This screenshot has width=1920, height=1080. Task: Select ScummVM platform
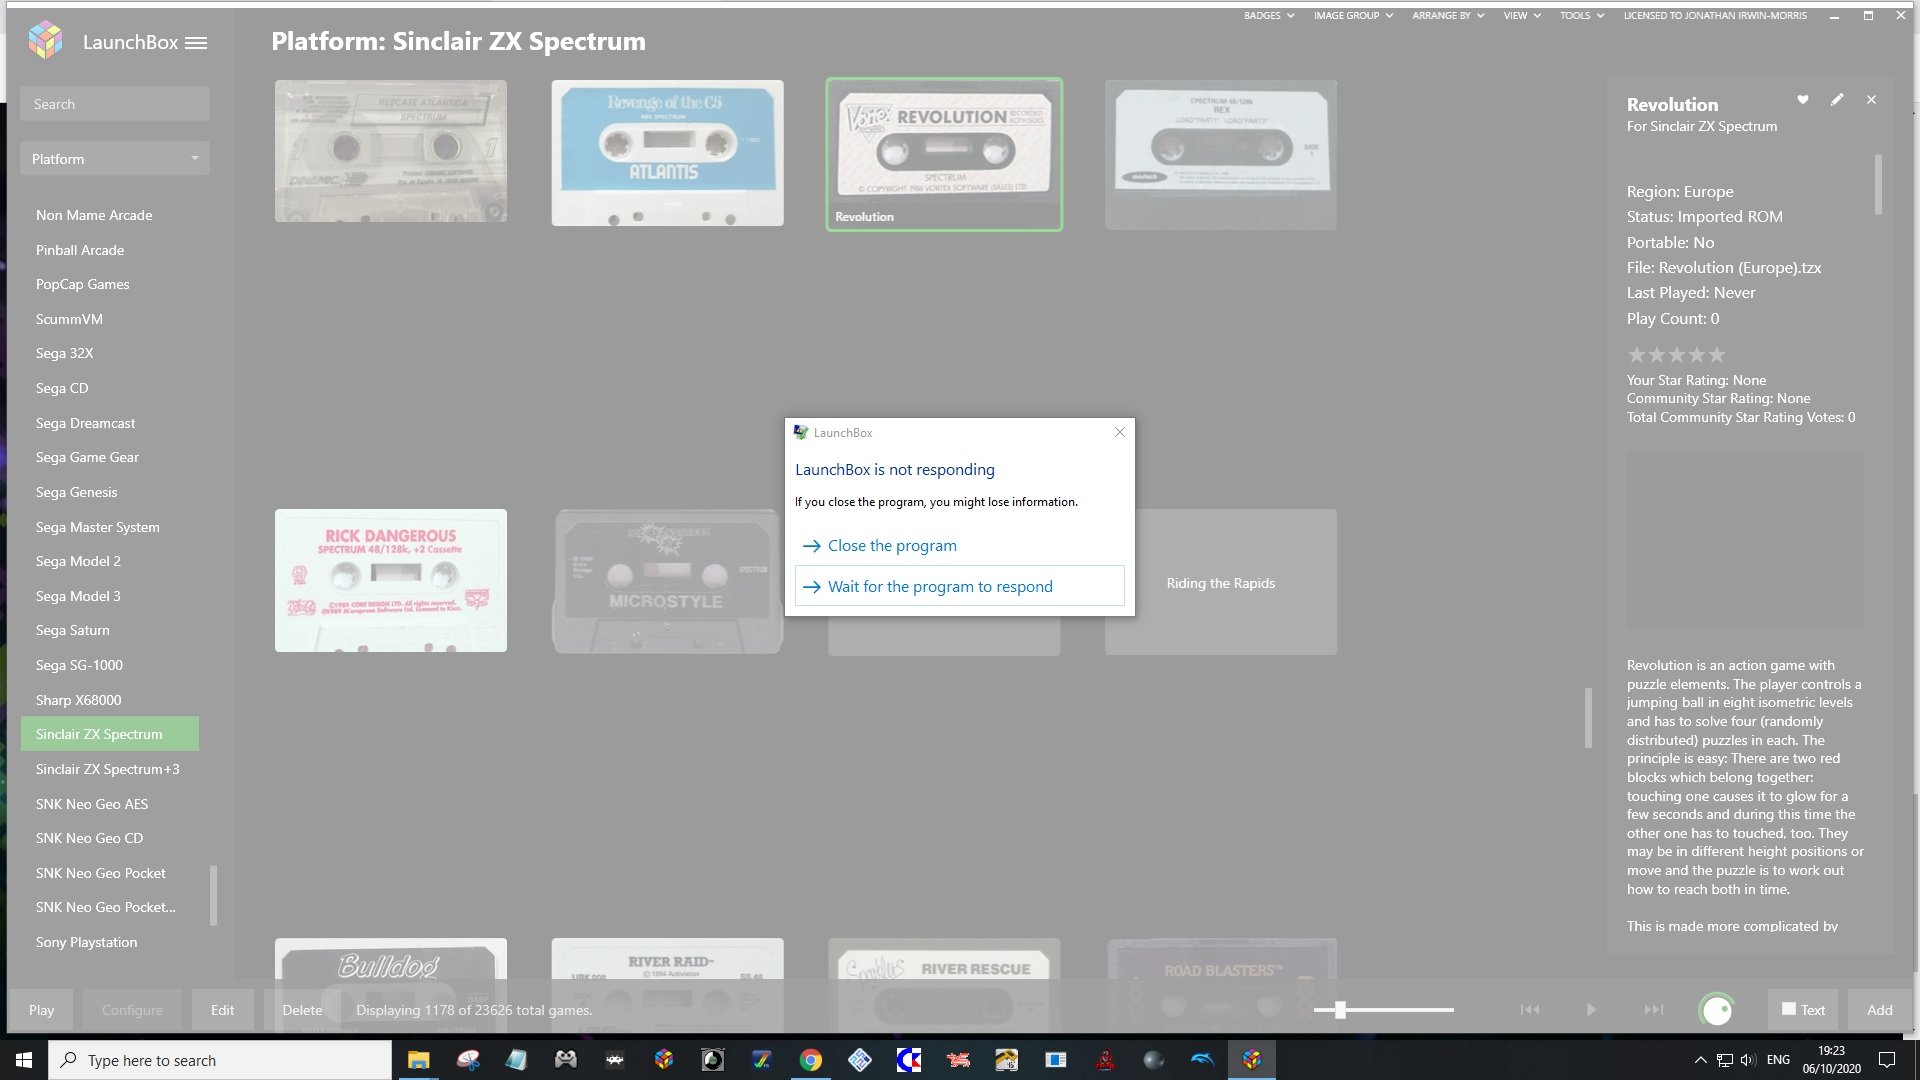click(69, 319)
